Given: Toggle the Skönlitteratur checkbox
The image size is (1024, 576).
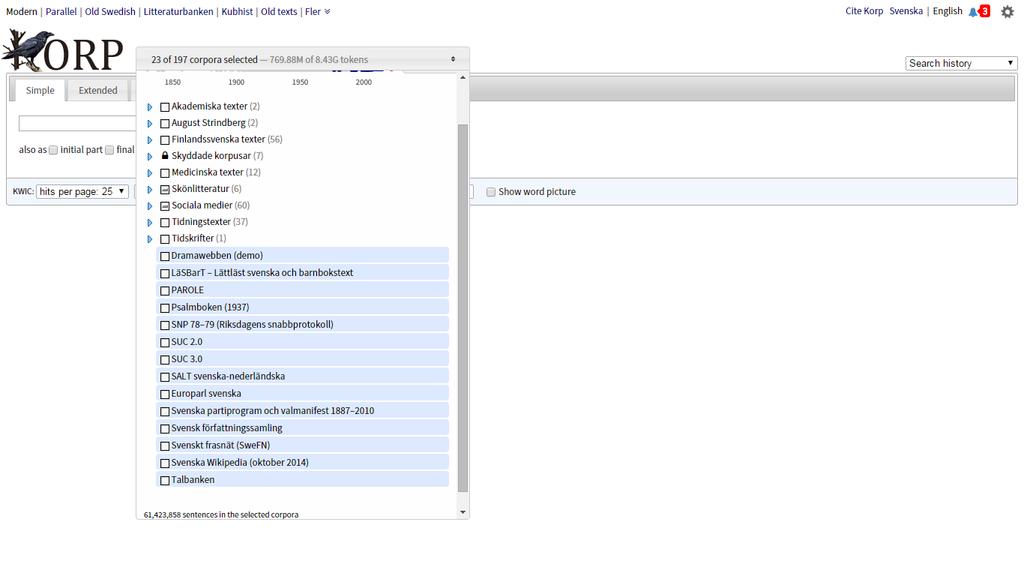Looking at the screenshot, I should point(165,189).
